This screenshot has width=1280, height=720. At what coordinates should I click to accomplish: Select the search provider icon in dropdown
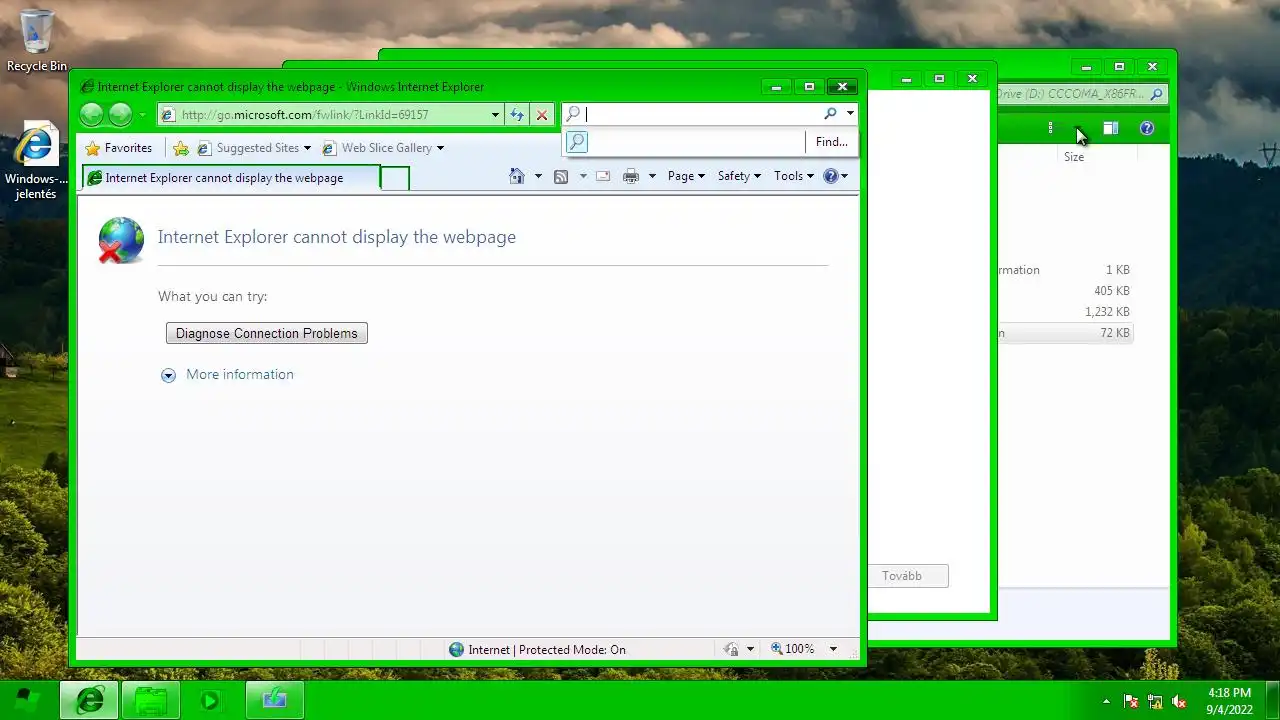click(x=577, y=142)
